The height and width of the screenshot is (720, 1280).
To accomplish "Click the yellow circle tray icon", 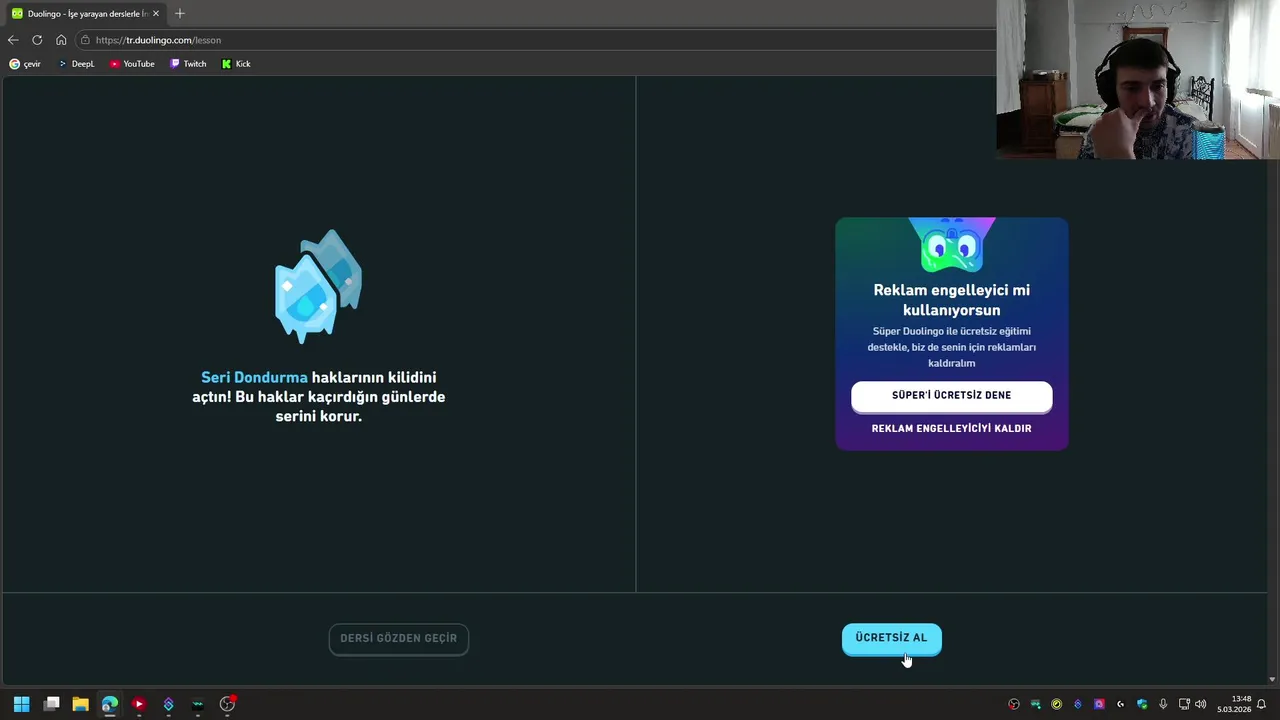I will (x=1057, y=704).
